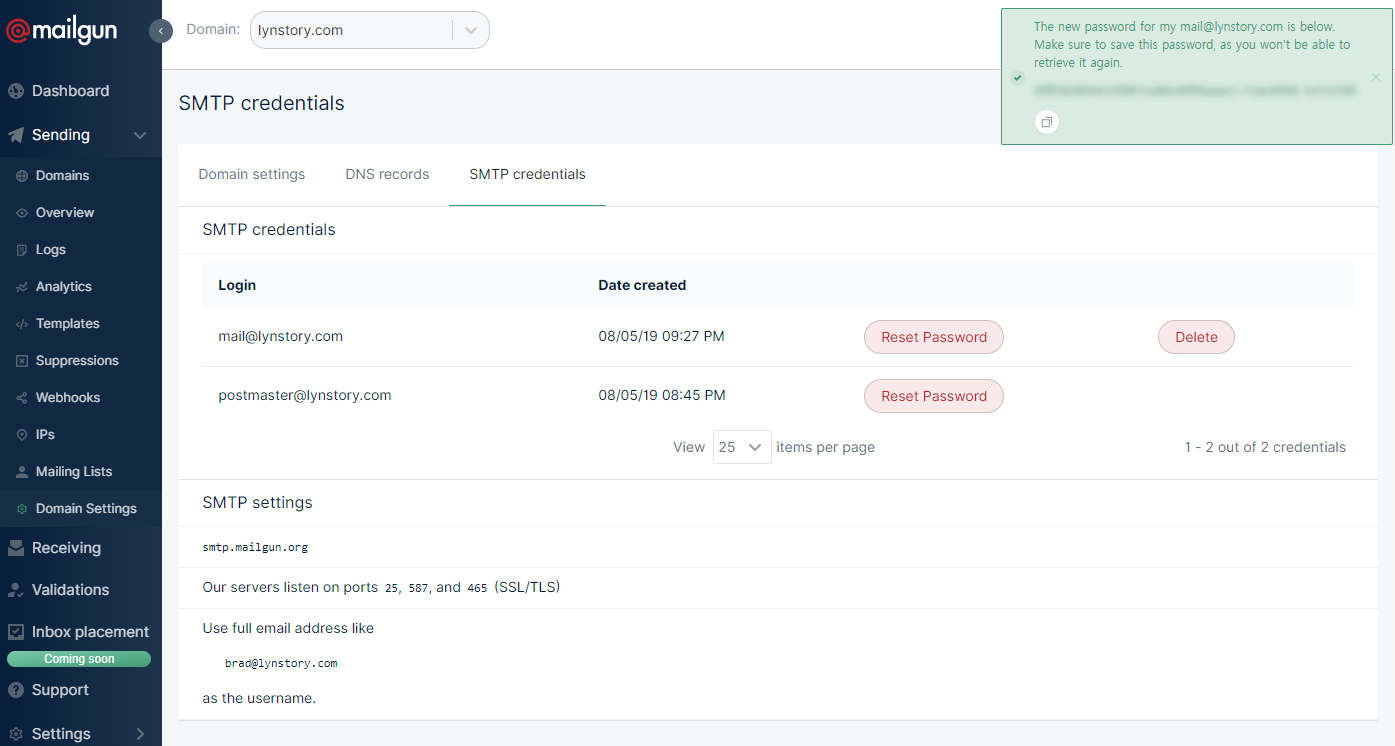Image resolution: width=1395 pixels, height=746 pixels.
Task: Click the credentials count text
Action: click(x=1265, y=447)
